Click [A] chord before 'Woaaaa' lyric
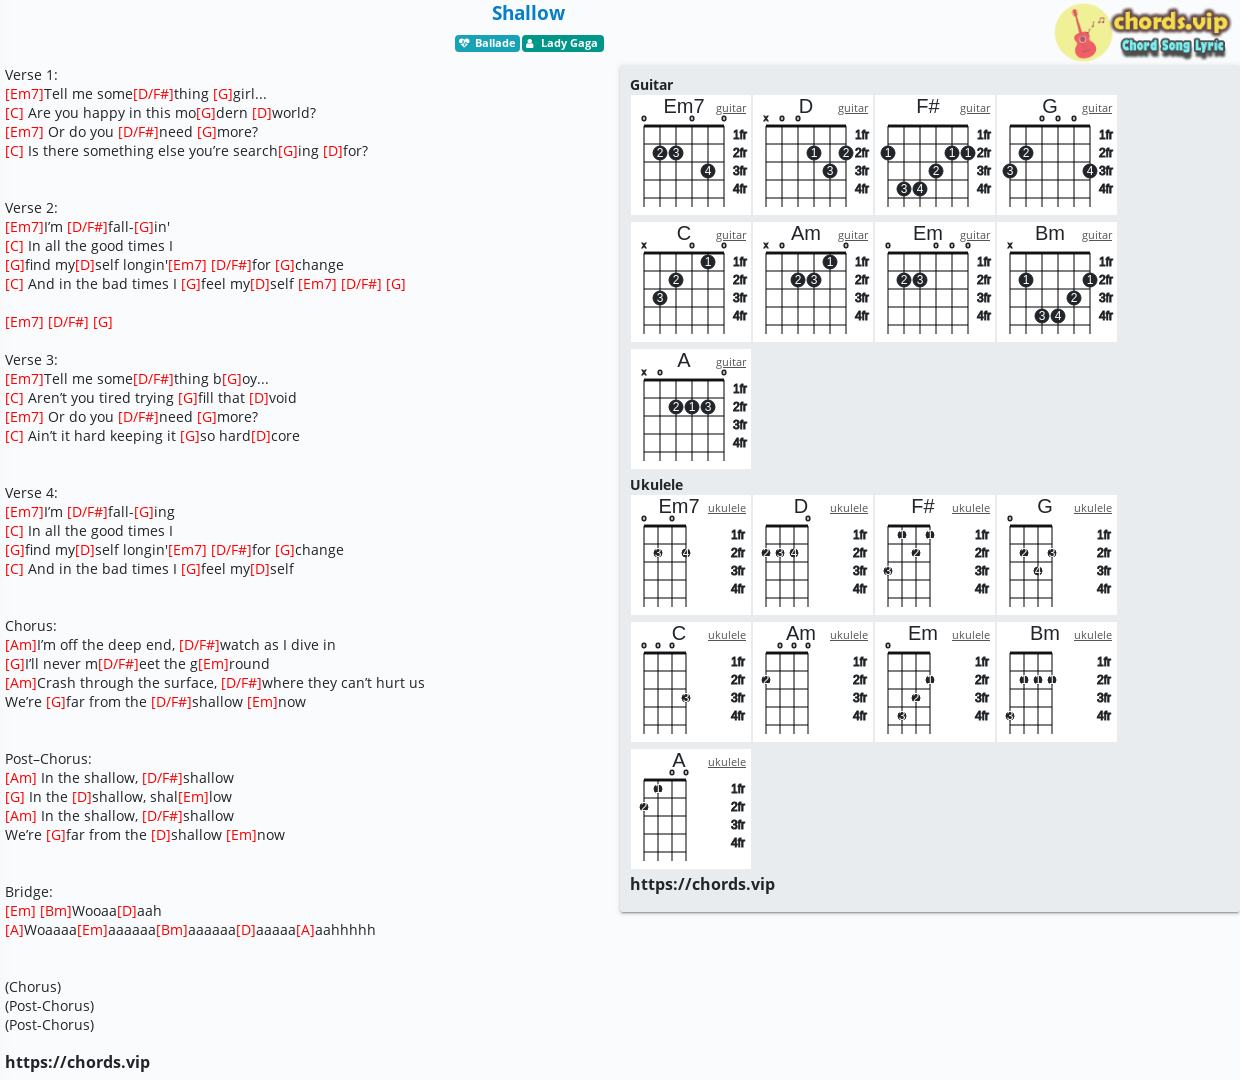Image resolution: width=1240 pixels, height=1080 pixels. [14, 930]
